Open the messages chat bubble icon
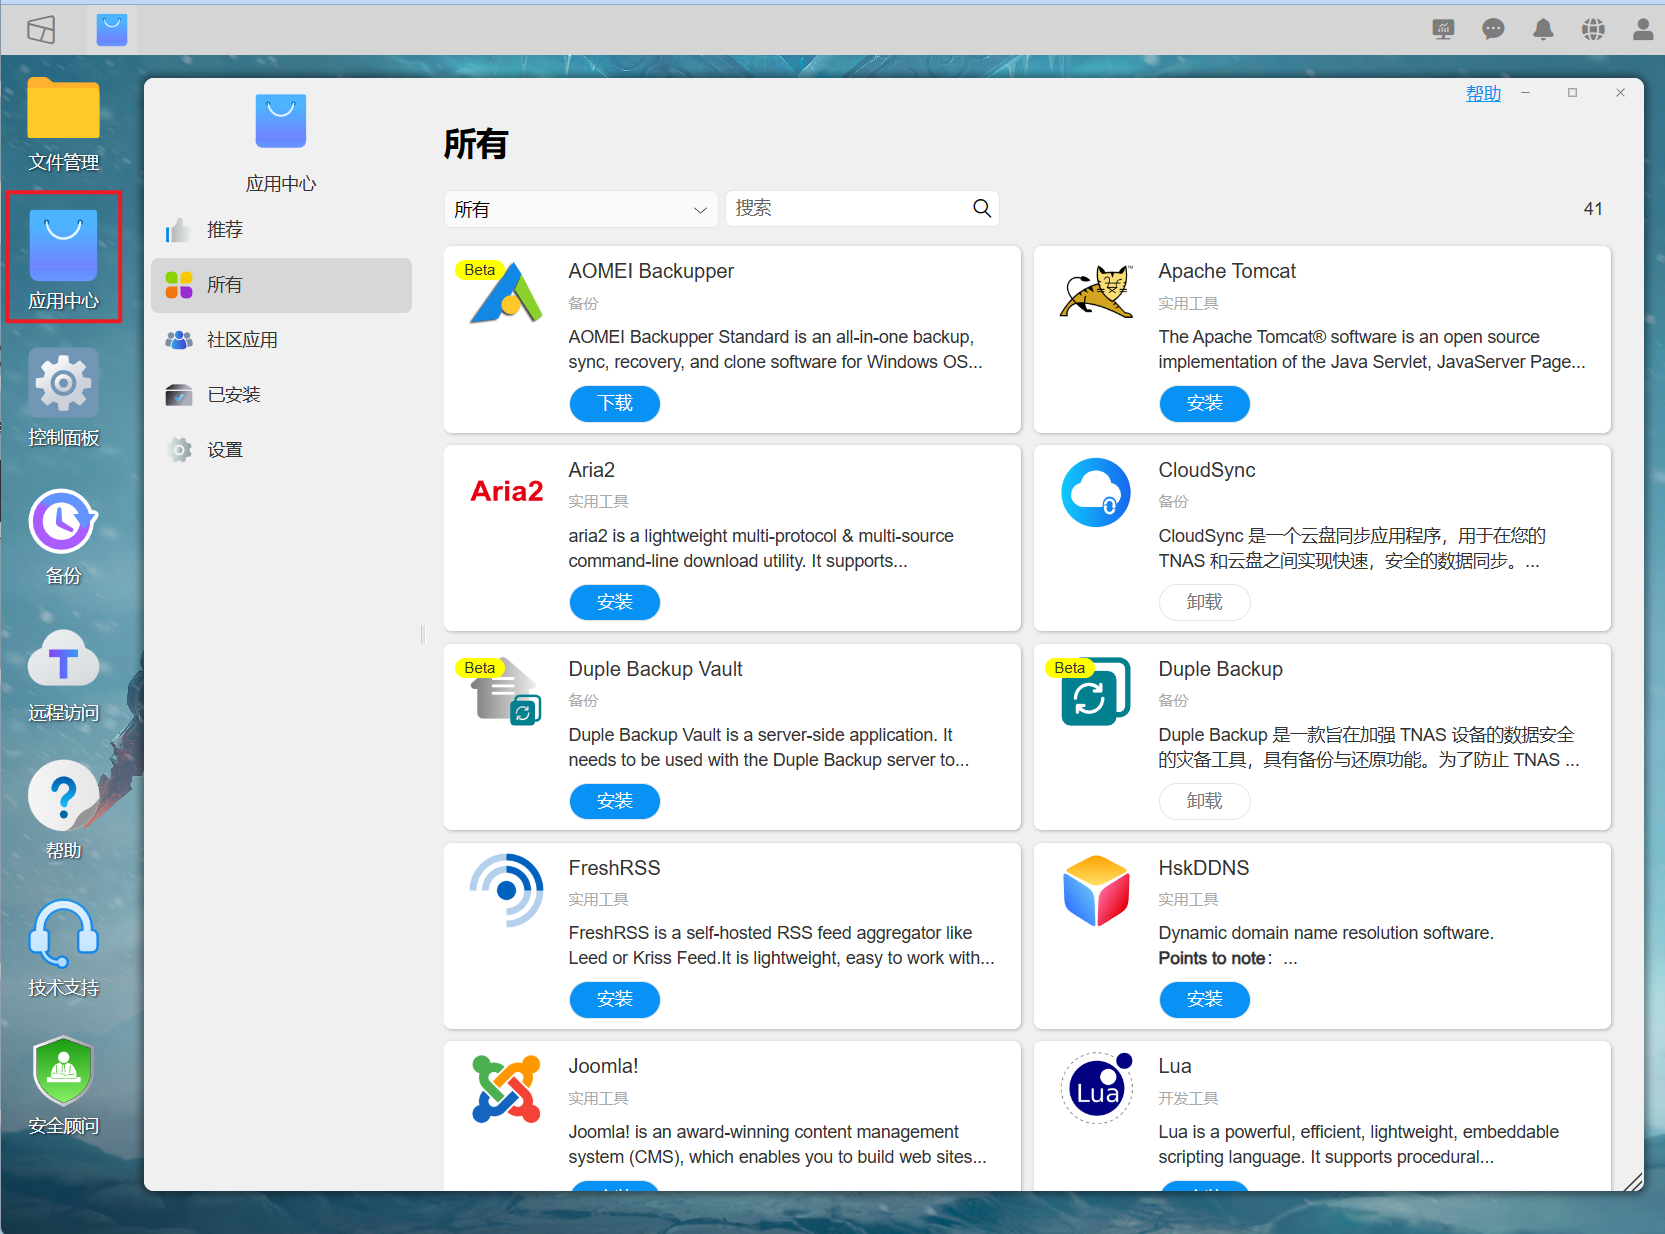This screenshot has width=1665, height=1234. tap(1493, 29)
